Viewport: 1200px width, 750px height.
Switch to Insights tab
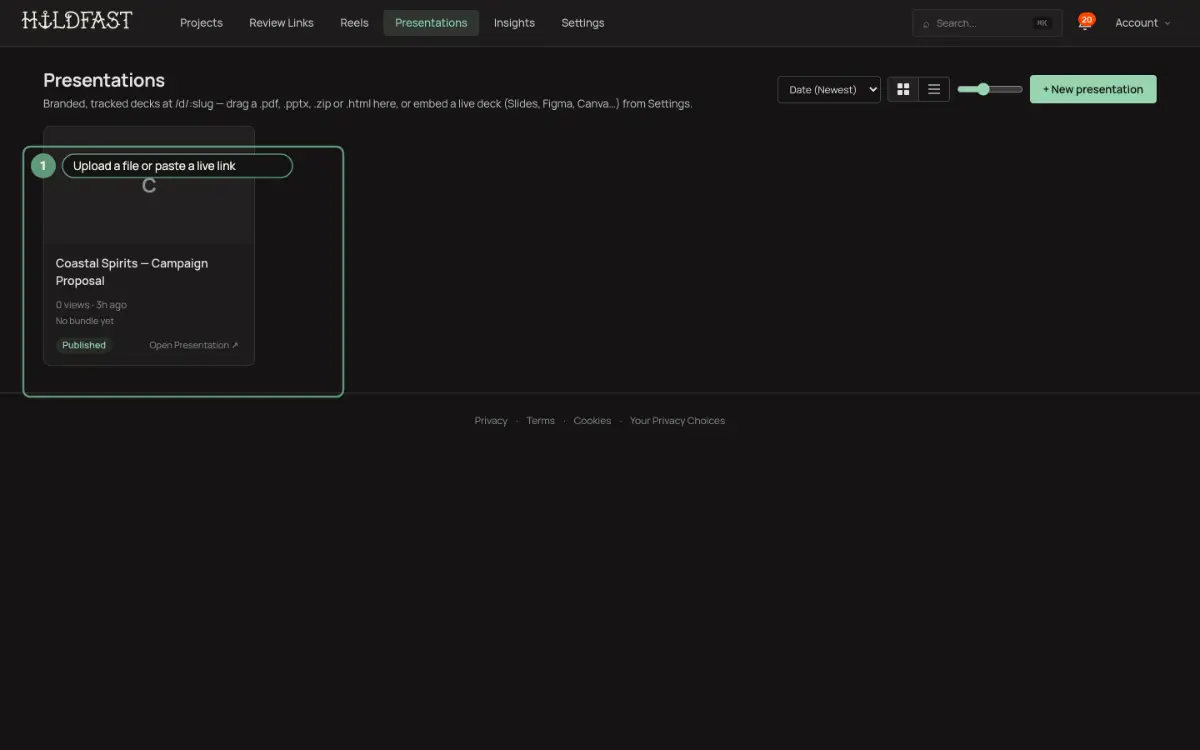coord(514,23)
